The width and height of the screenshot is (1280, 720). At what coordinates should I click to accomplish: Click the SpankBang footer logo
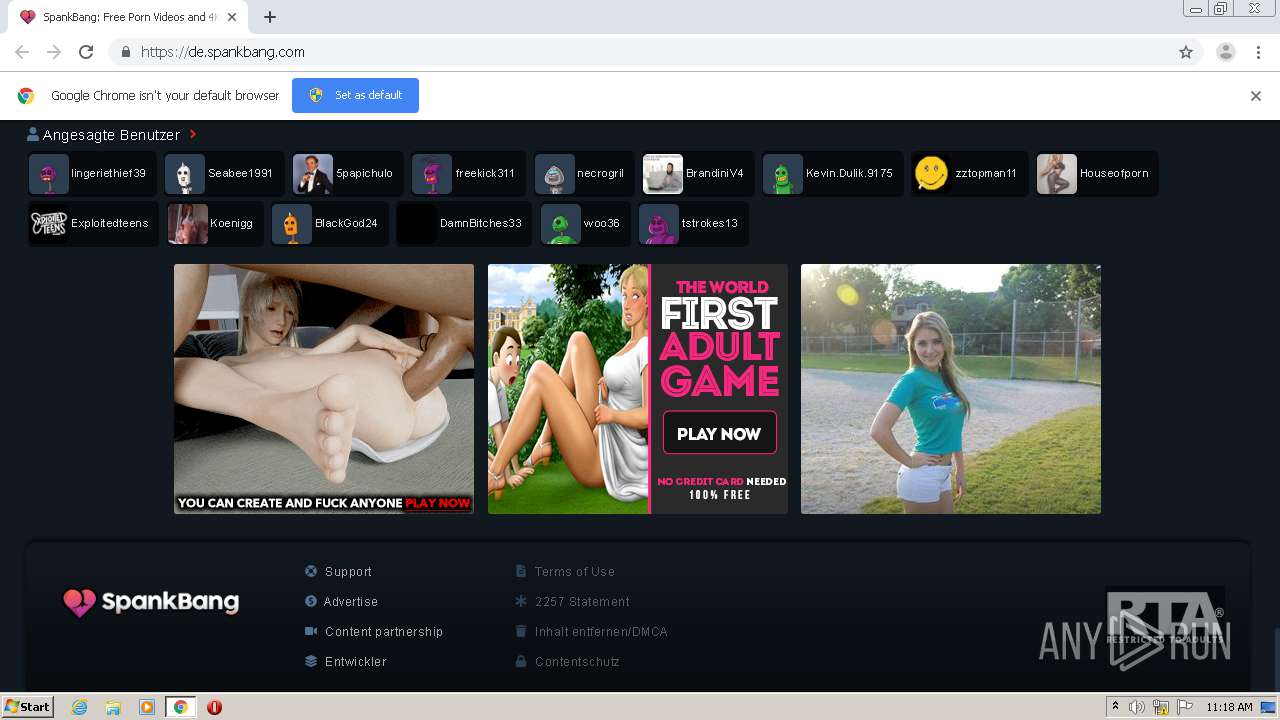[x=151, y=602]
